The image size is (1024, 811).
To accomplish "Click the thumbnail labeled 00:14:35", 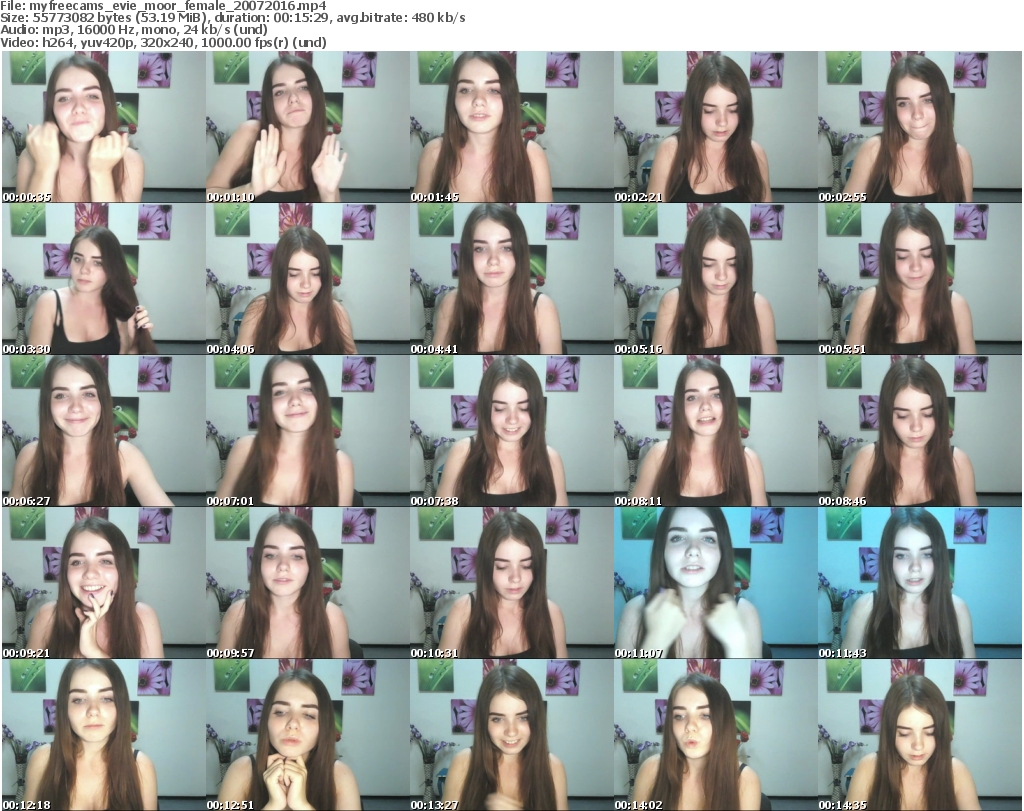I will click(920, 735).
